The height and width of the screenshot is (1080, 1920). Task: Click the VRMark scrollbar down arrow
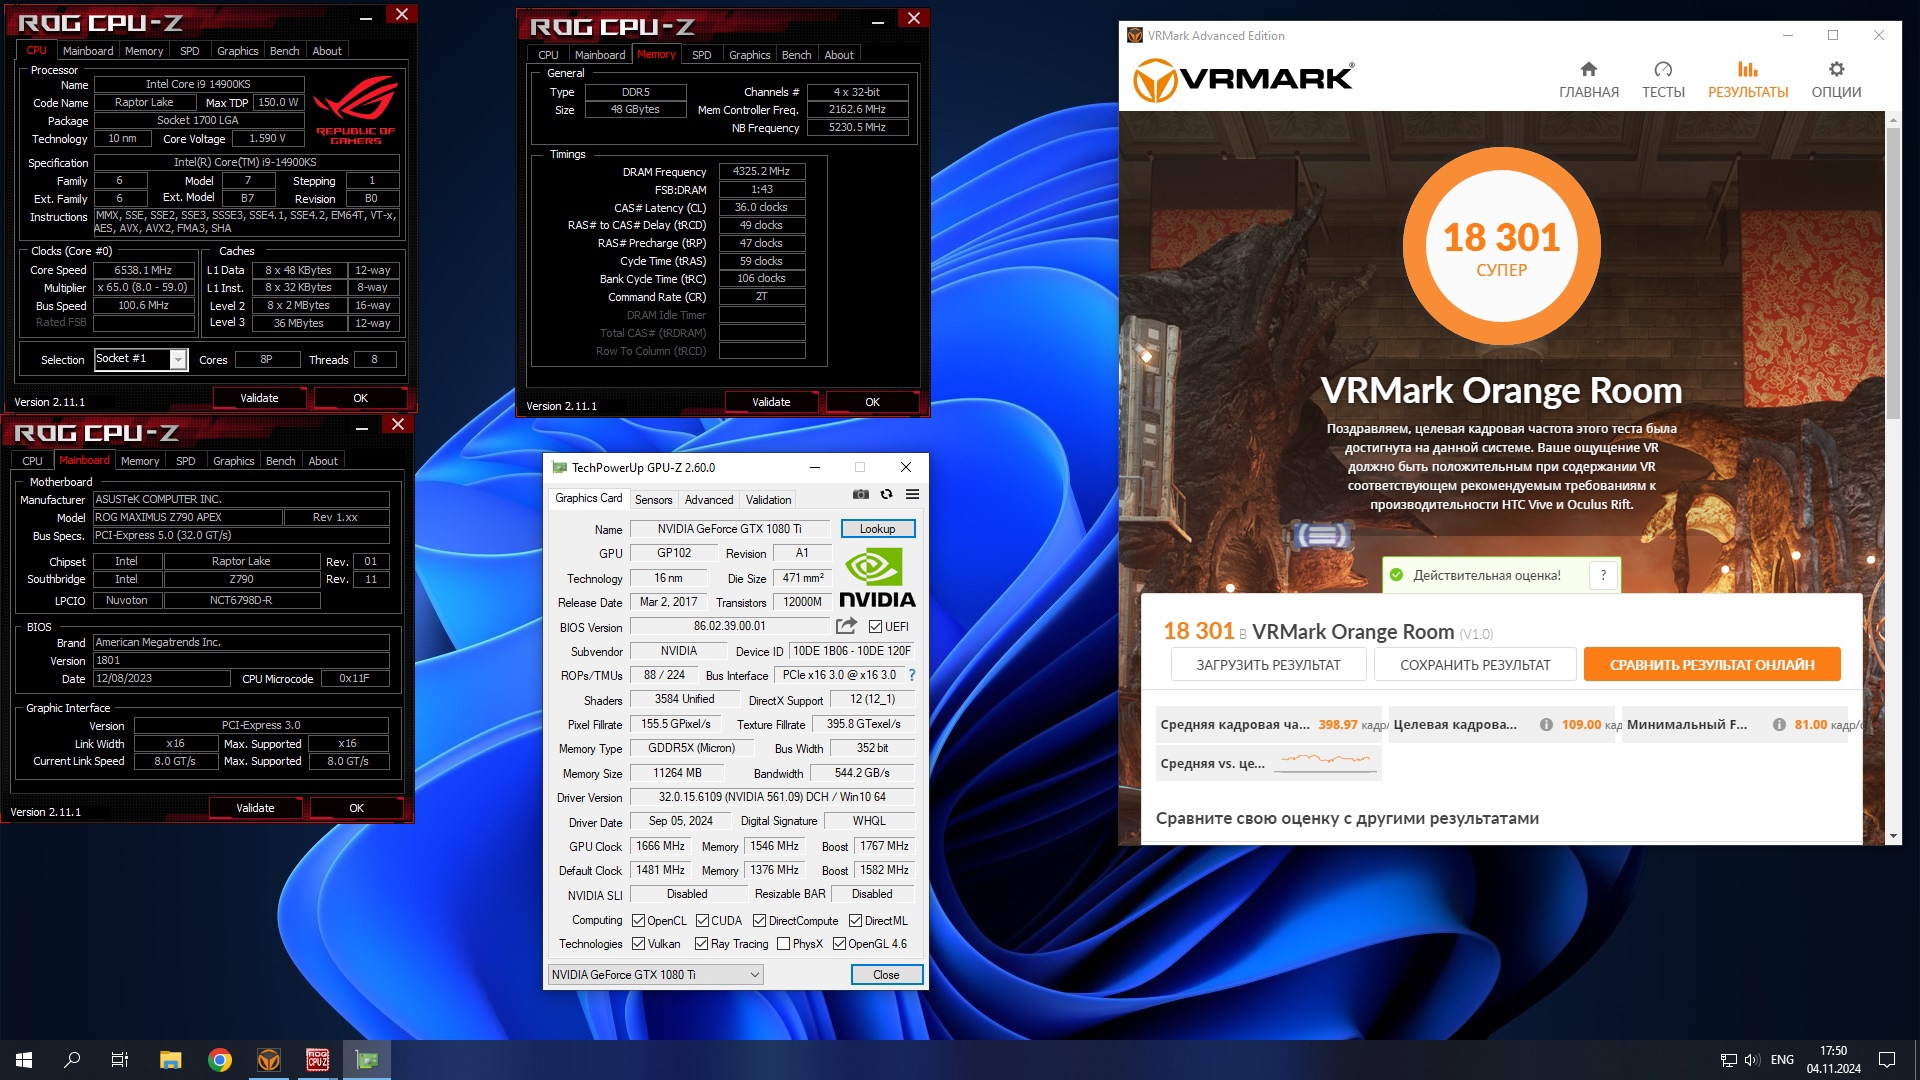click(1892, 836)
